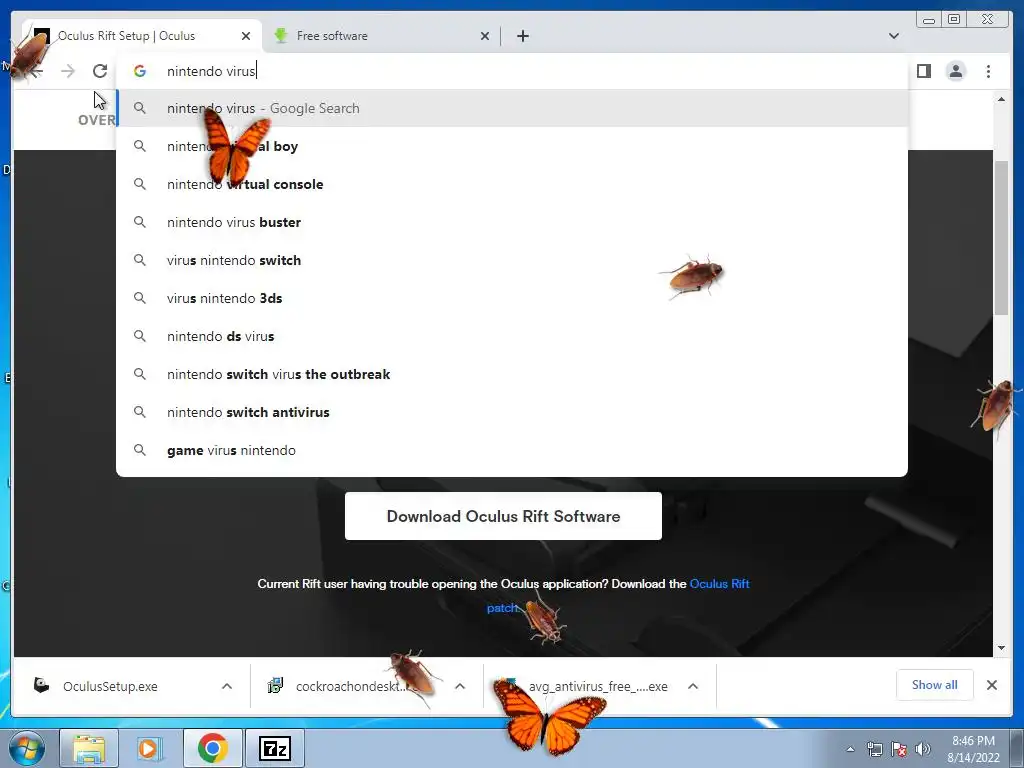Click the search icon beside 'nintendo virus buster'
Screen dimensions: 1024x768
140,222
